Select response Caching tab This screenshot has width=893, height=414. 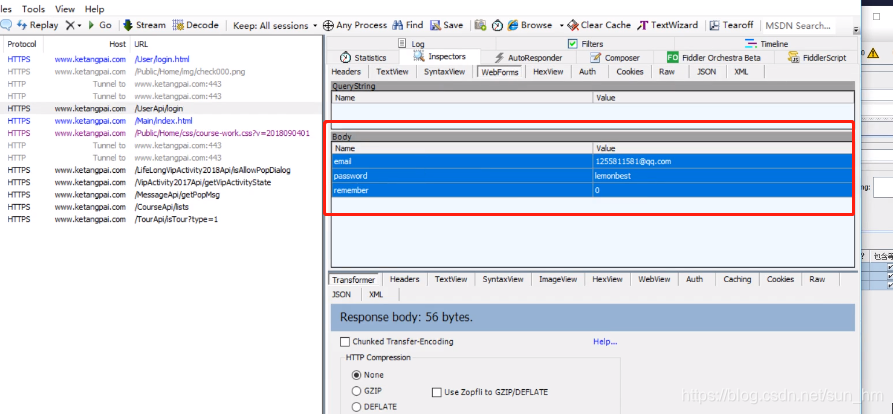tap(737, 279)
